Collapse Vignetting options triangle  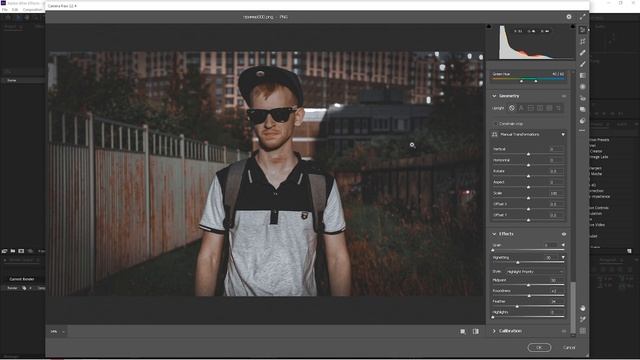563,258
